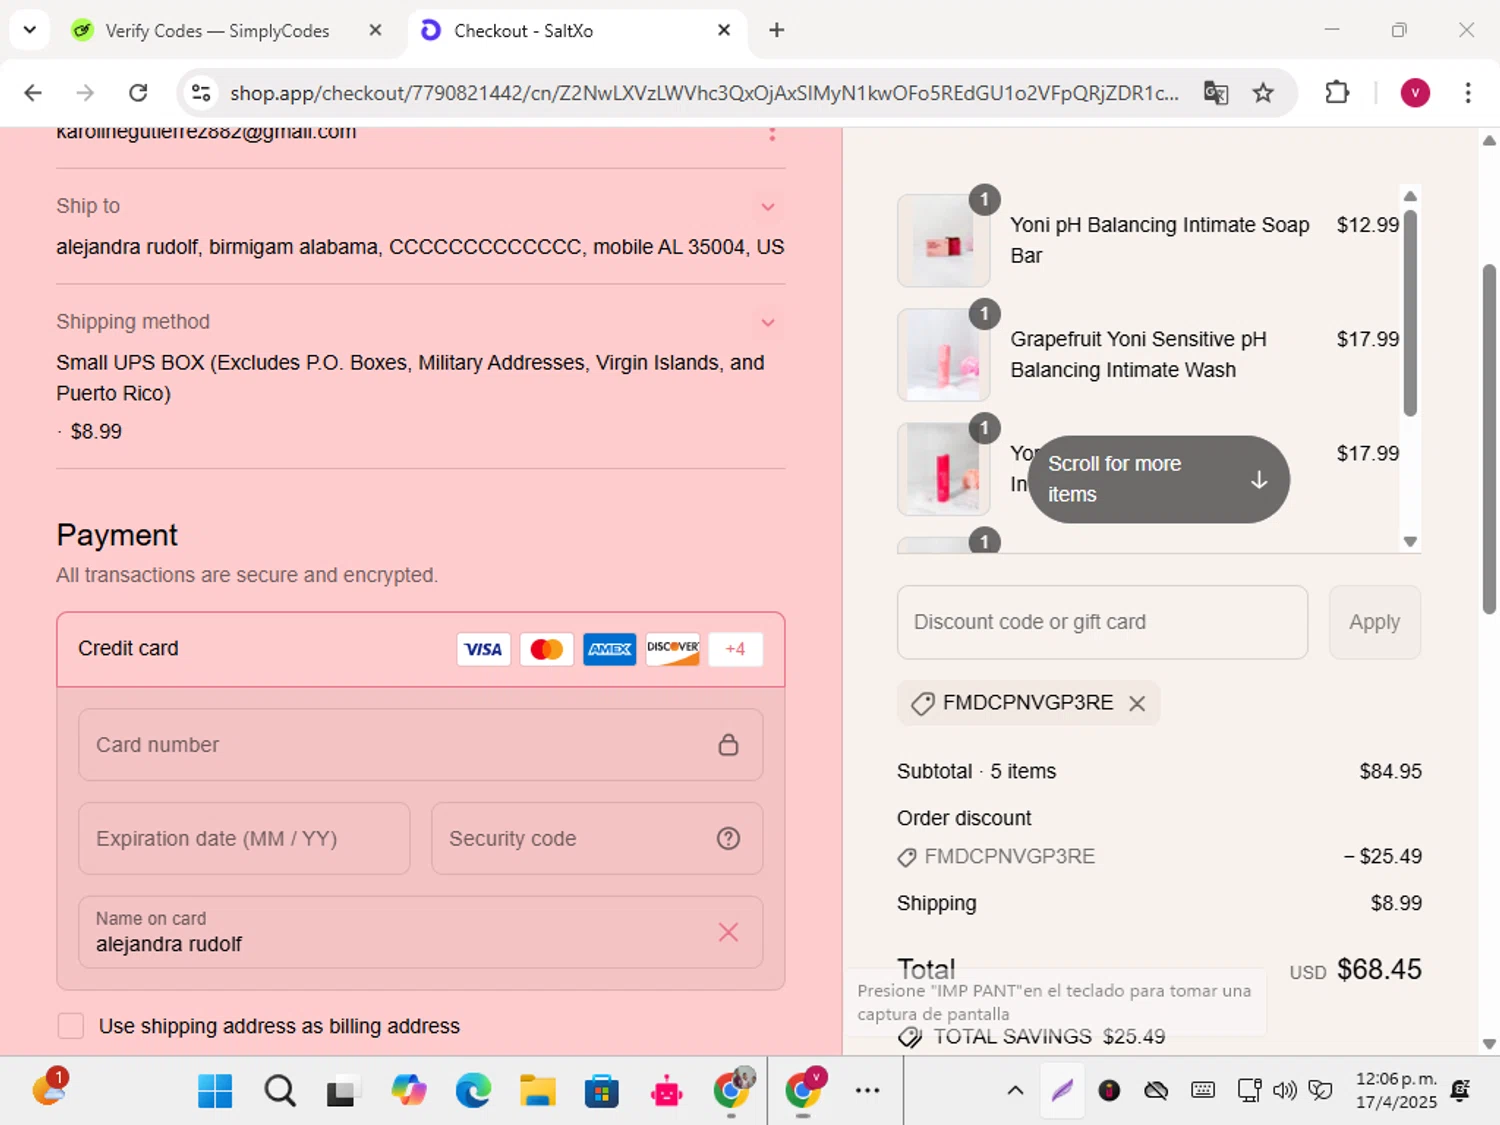The image size is (1500, 1125).
Task: Click the item list scroll down arrow
Action: coord(1410,542)
